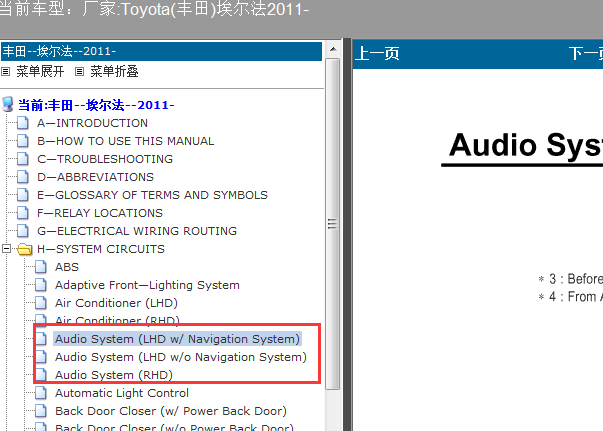603x431 pixels.
Task: Click the page icon beside Audio System (RHD)
Action: (41, 375)
